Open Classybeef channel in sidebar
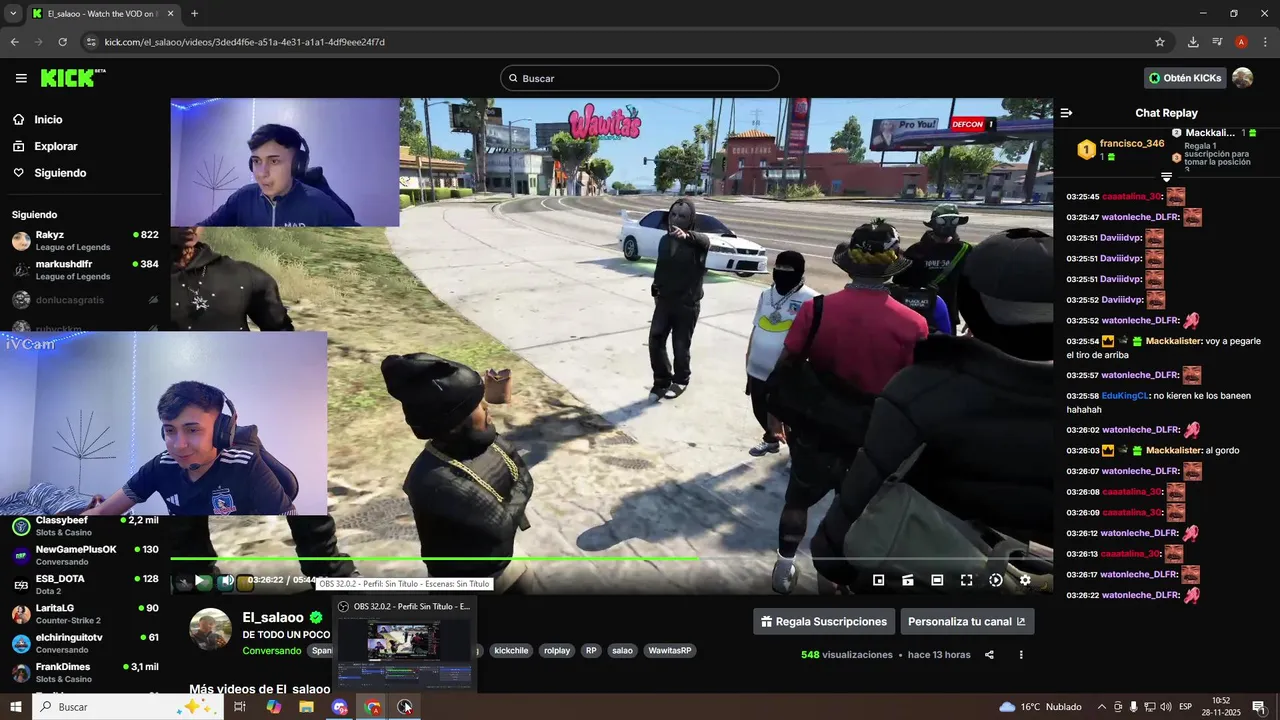Screen dimensions: 1280x720 coord(85,526)
